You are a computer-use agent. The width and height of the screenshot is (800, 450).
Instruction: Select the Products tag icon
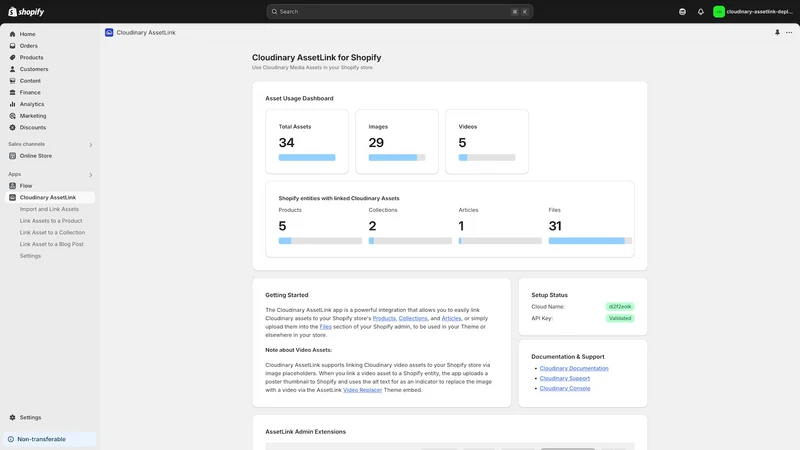12,58
